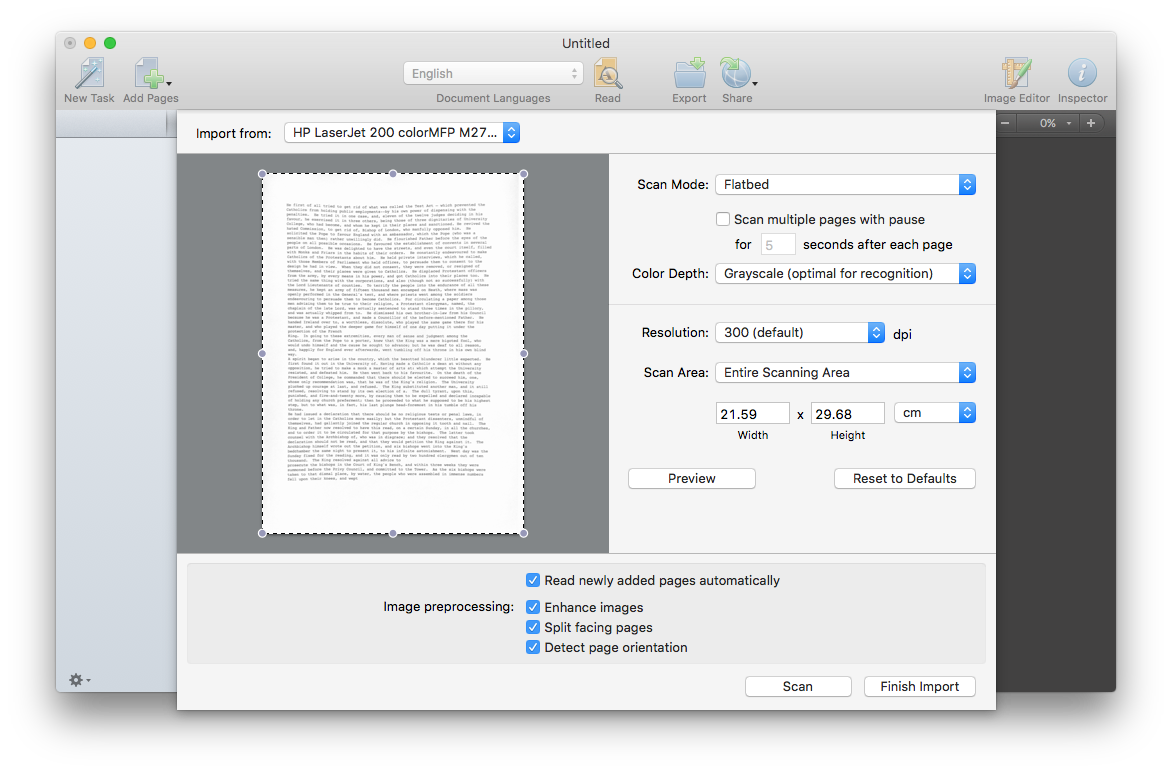Uncheck Detect page orientation
Screen dimensions: 1172x772
click(533, 647)
